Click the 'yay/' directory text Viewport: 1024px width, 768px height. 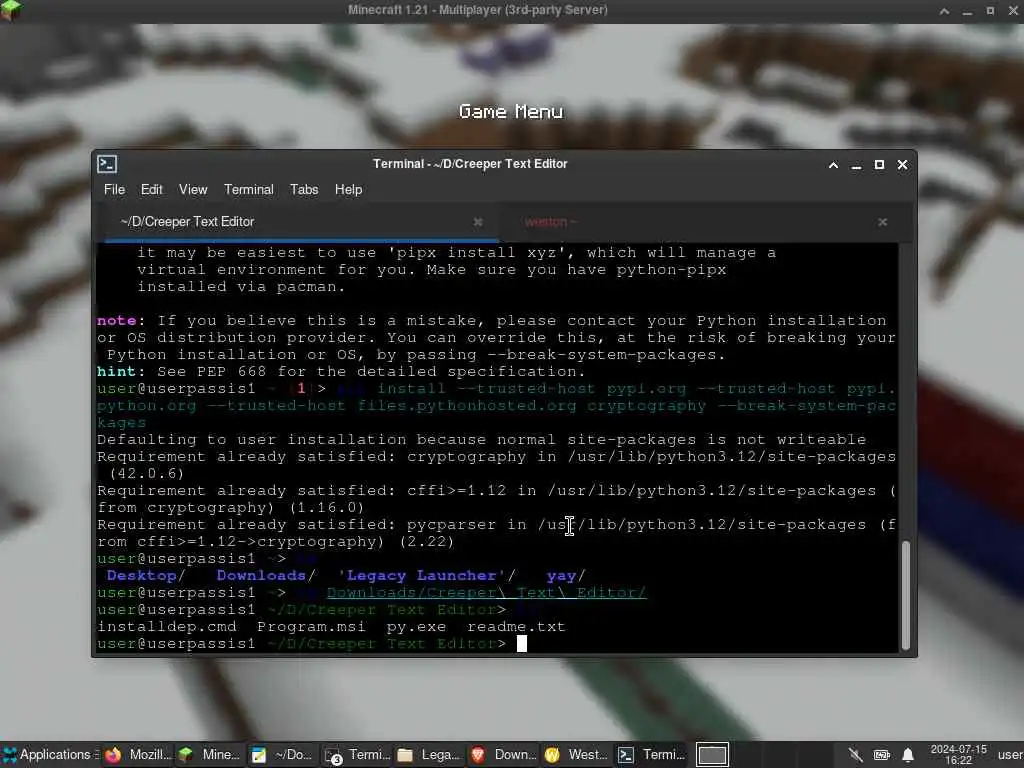(566, 575)
